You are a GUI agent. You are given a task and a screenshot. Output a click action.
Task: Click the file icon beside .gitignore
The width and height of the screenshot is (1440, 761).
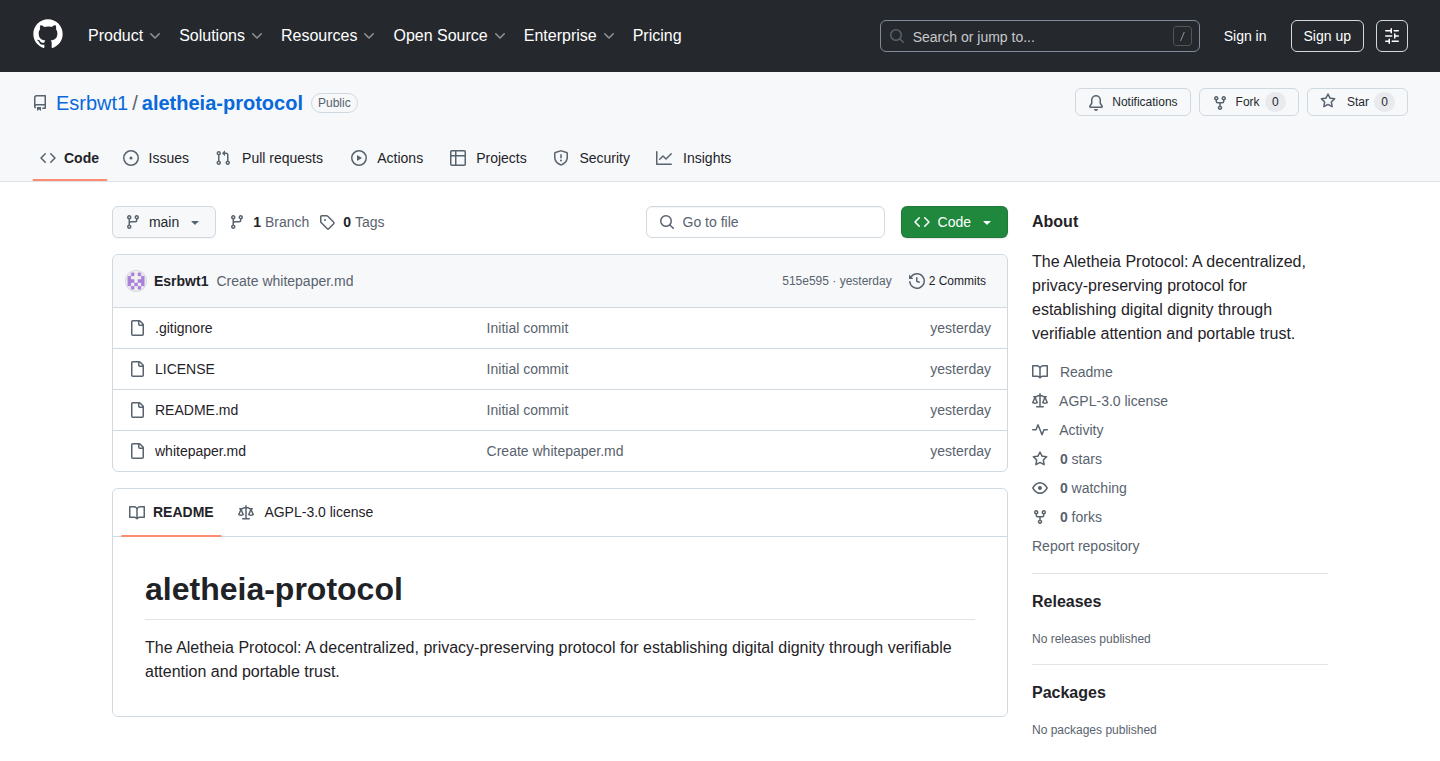pyautogui.click(x=138, y=328)
